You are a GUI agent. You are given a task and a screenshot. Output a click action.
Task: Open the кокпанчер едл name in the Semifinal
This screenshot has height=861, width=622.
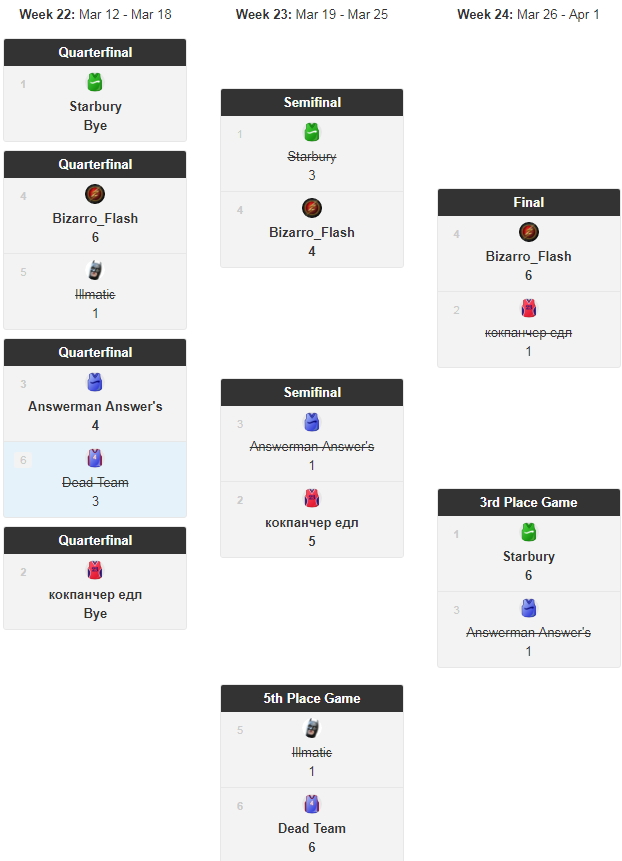click(312, 523)
